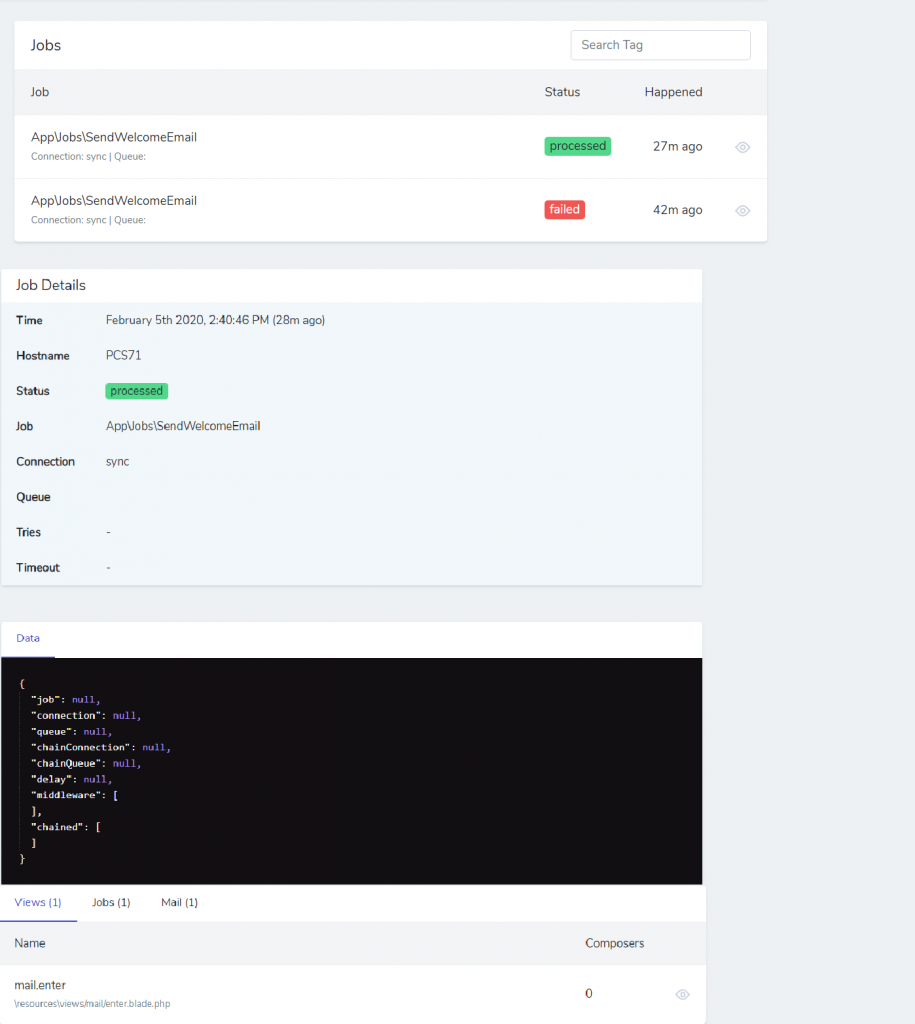Click the "chained" key in the JSON data
This screenshot has width=915, height=1024.
pyautogui.click(x=59, y=827)
